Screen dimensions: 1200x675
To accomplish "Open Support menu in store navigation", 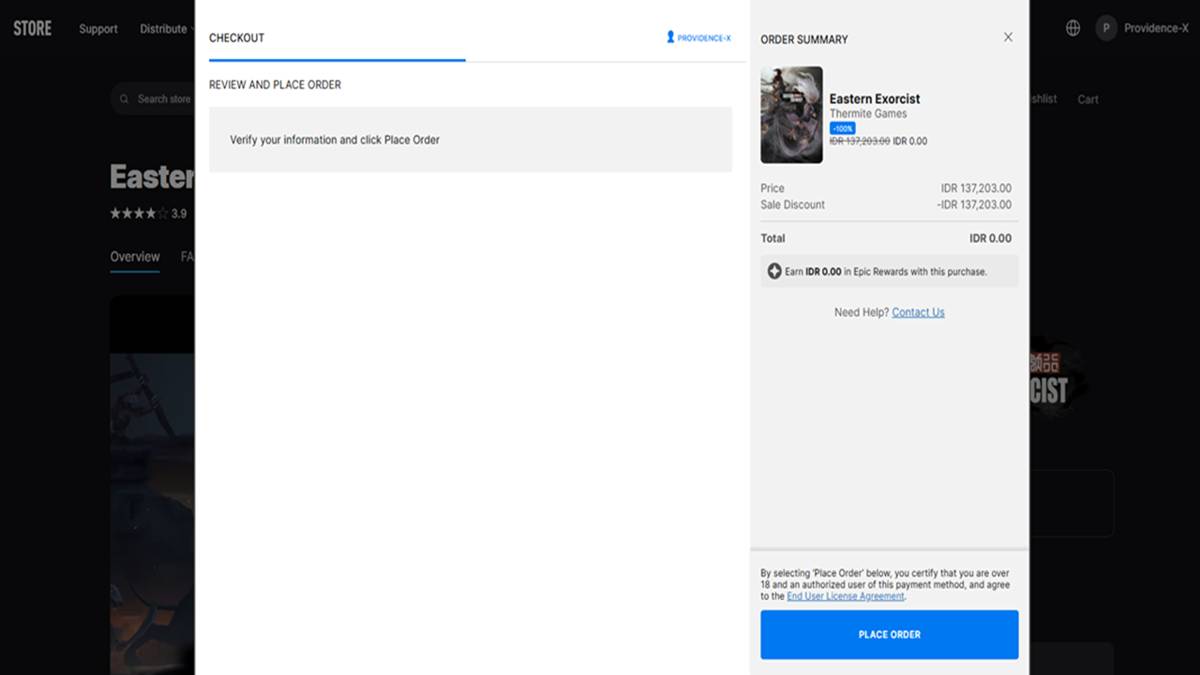I will pyautogui.click(x=98, y=29).
